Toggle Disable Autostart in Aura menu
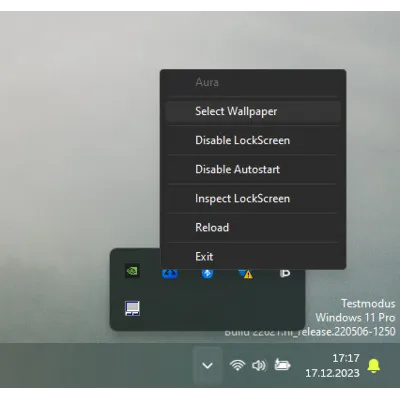The height and width of the screenshot is (400, 400). tap(253, 169)
